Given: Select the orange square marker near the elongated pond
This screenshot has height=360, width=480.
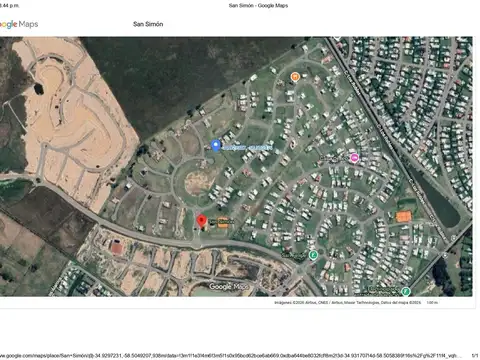Looking at the screenshot, I should pos(404,217).
